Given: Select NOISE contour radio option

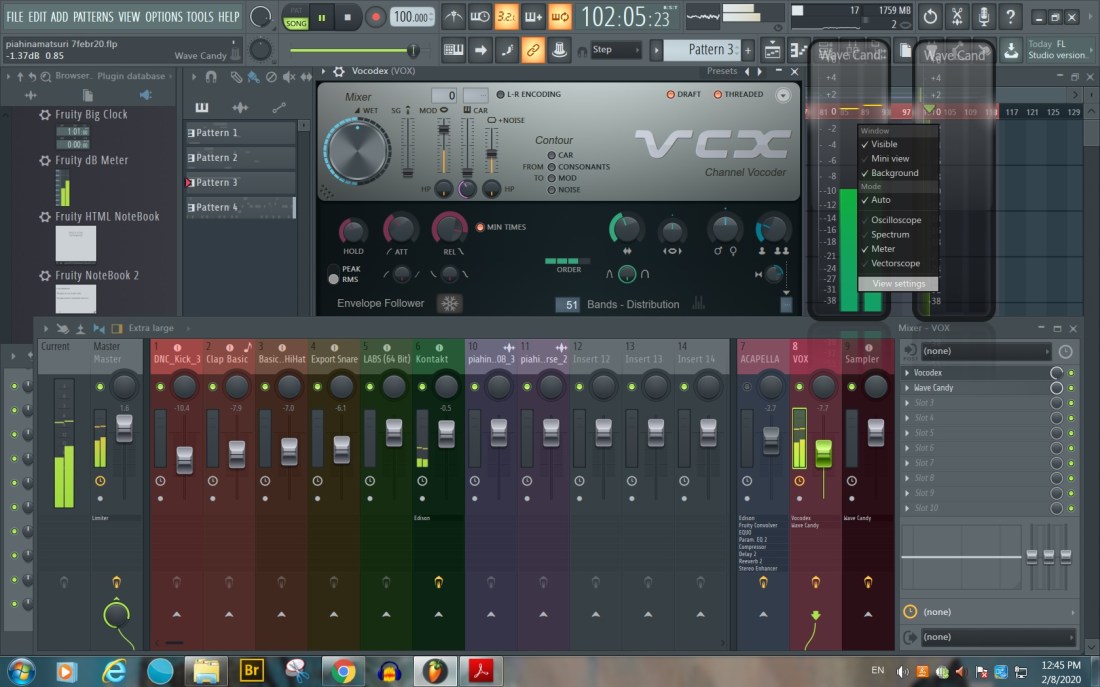Looking at the screenshot, I should [x=550, y=190].
